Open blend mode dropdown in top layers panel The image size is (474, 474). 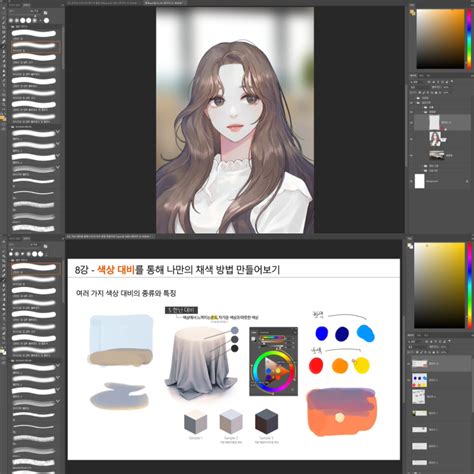pos(419,87)
